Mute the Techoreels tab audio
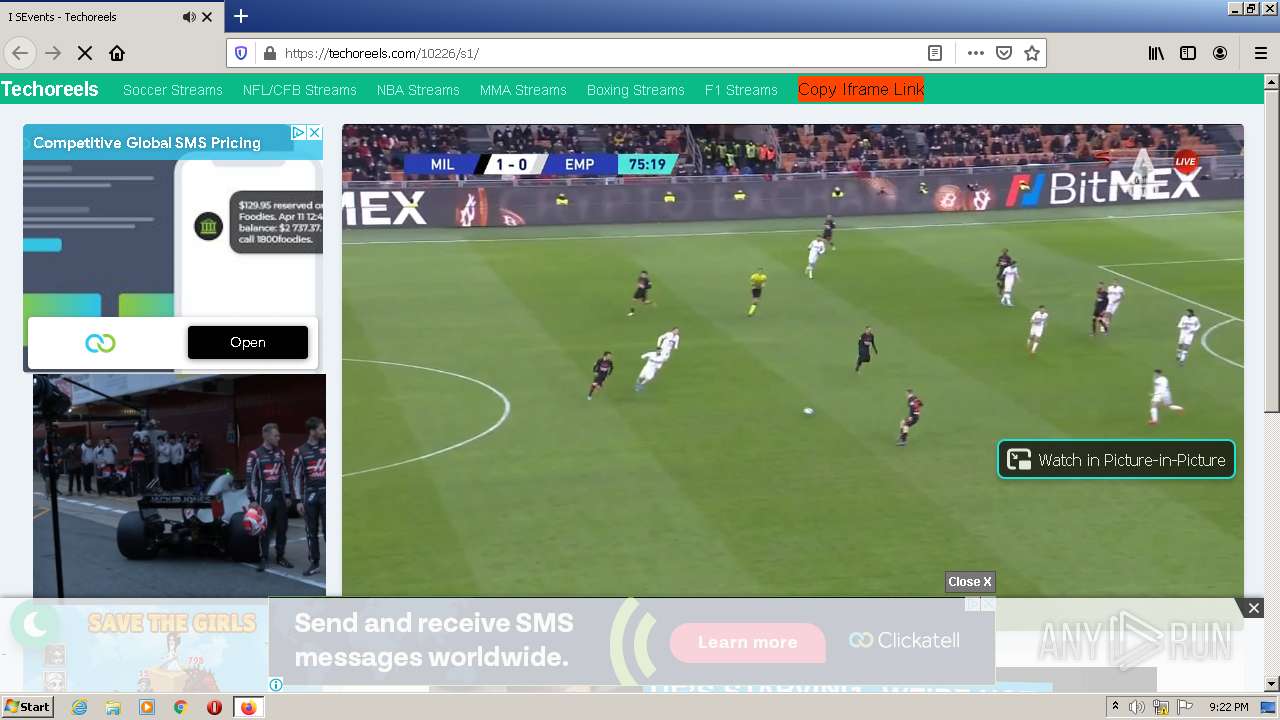The width and height of the screenshot is (1280, 720). [189, 17]
